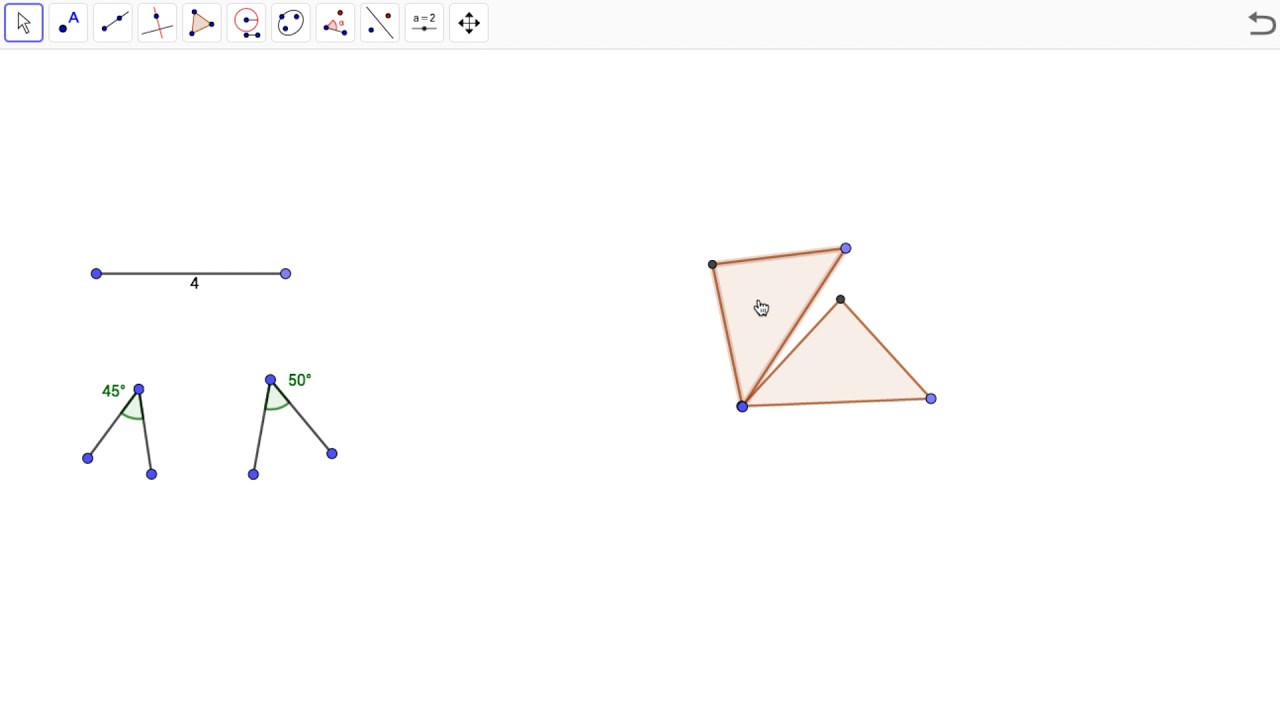Choose the Line through two points tool

(x=113, y=22)
